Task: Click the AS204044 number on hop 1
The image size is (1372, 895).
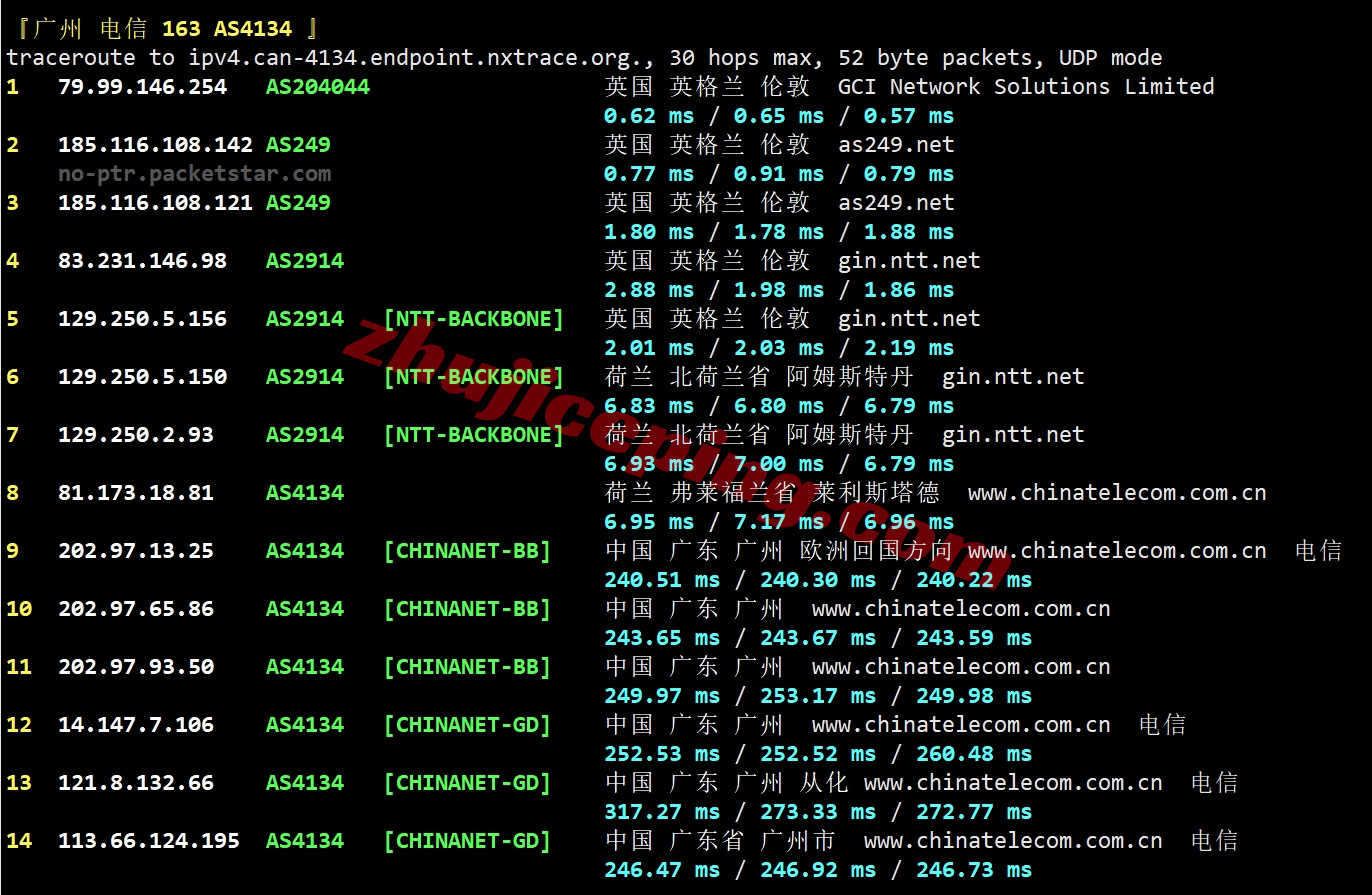Action: coord(317,87)
